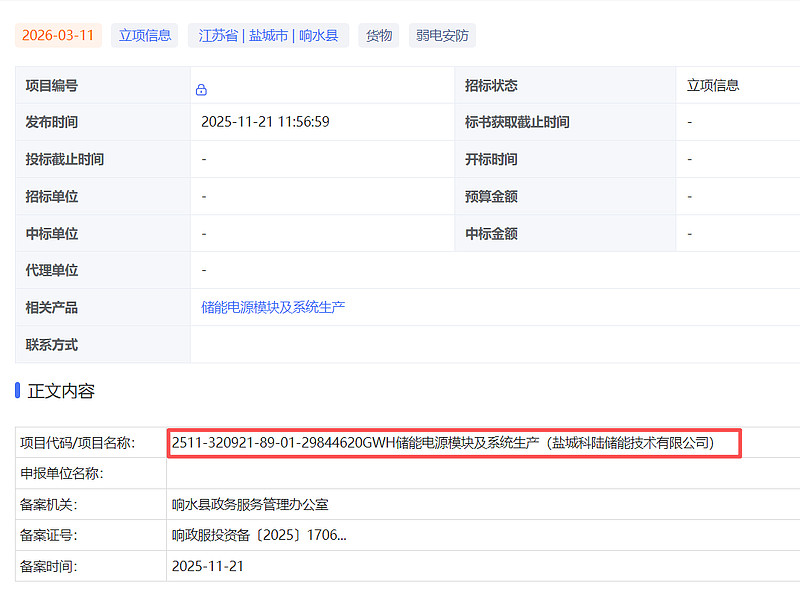
Task: Select the 响政服投资备〔2025〕1706... value
Action: (x=259, y=535)
